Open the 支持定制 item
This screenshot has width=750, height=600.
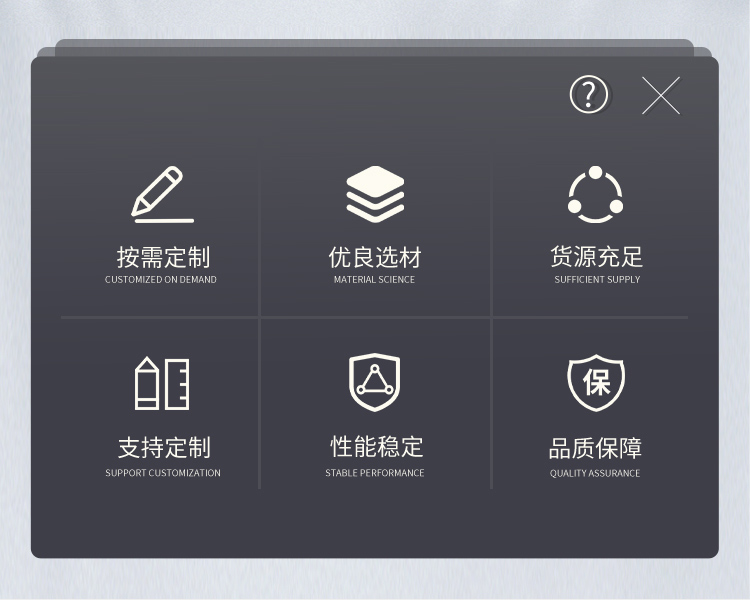point(164,447)
